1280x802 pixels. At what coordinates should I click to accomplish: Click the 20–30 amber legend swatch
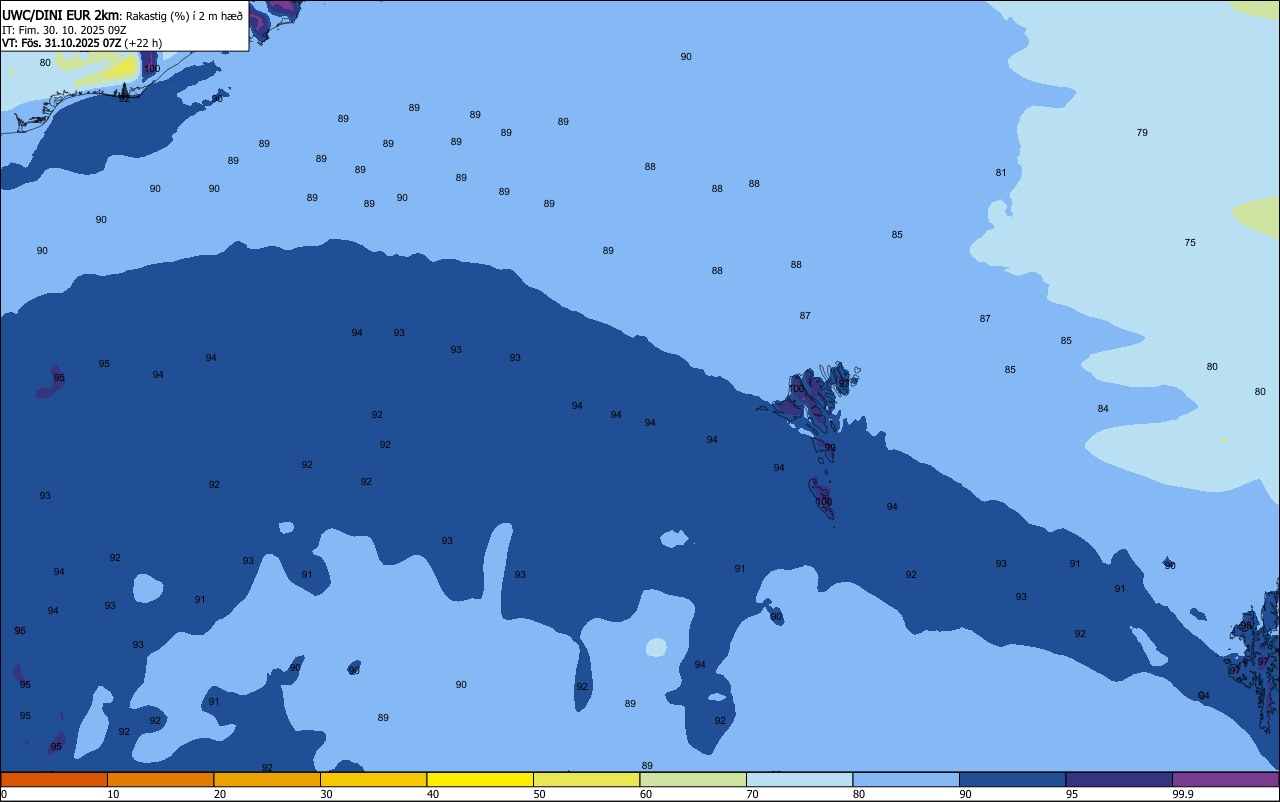tap(267, 779)
